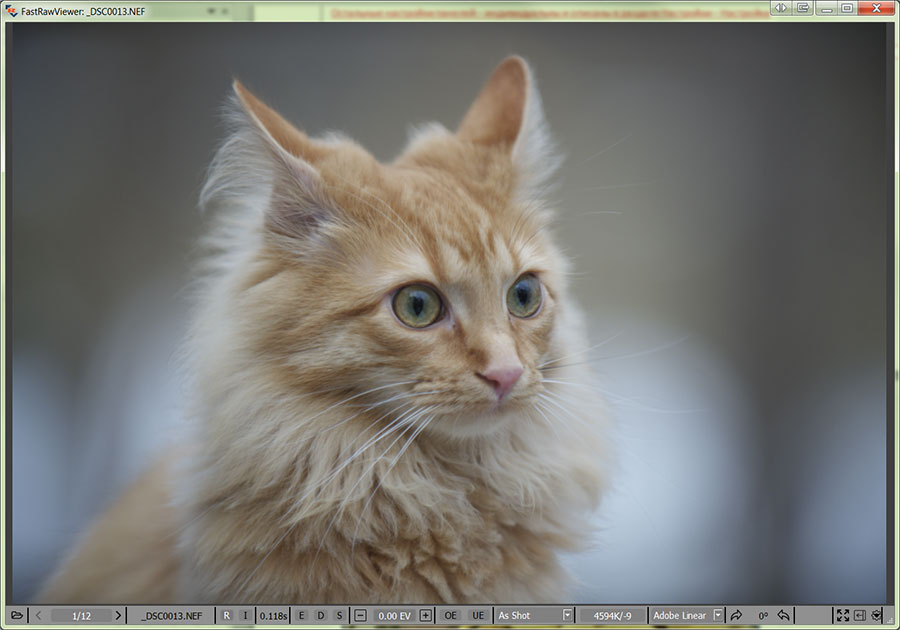Screen dimensions: 900x630
Task: Toggle the R raw display mode
Action: [226, 615]
